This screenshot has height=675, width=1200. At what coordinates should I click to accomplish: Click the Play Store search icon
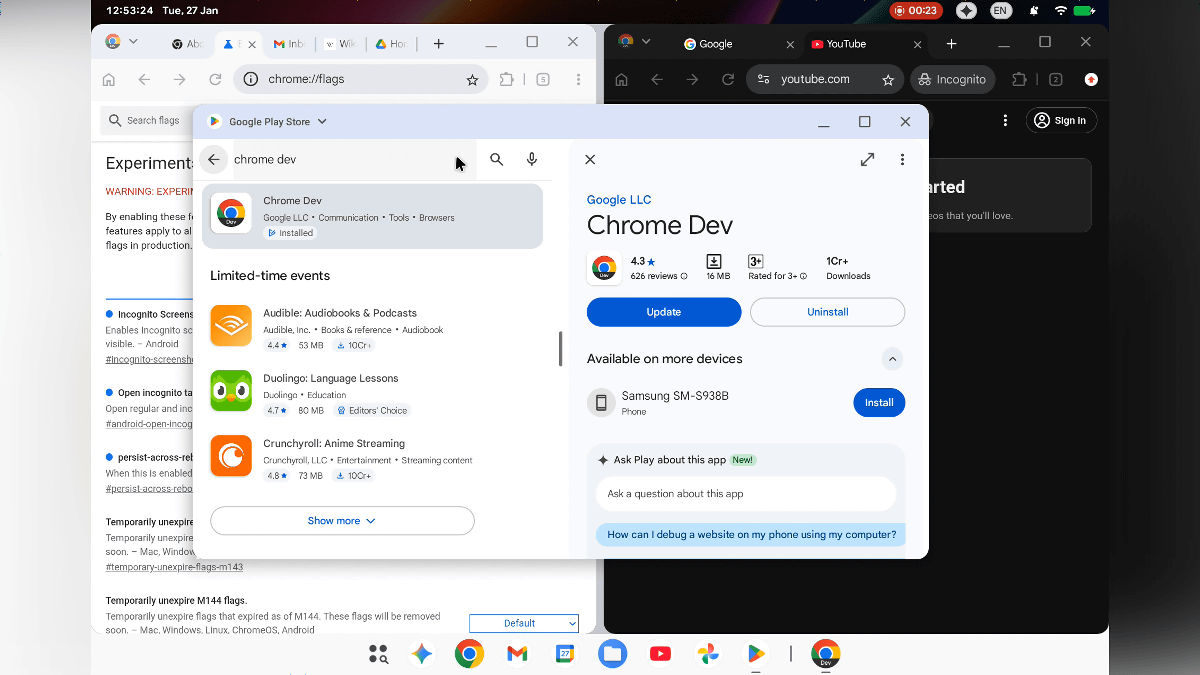tap(496, 159)
